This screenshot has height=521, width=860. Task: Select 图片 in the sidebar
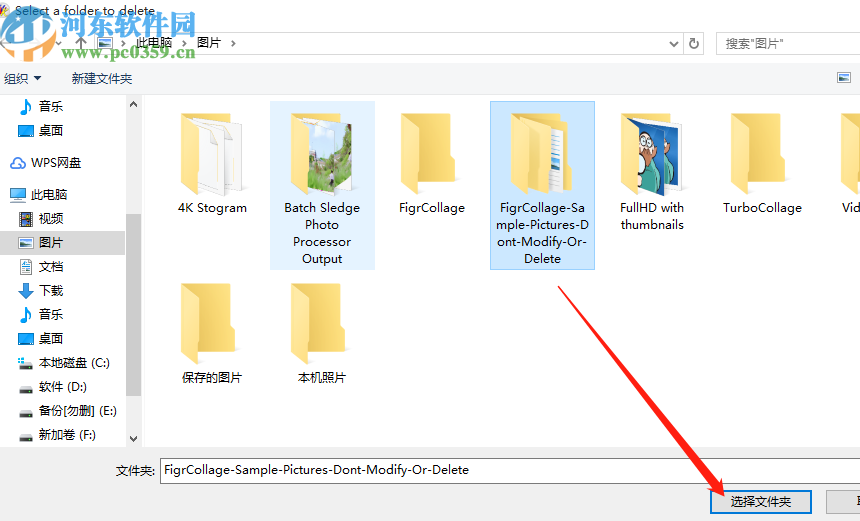point(63,243)
